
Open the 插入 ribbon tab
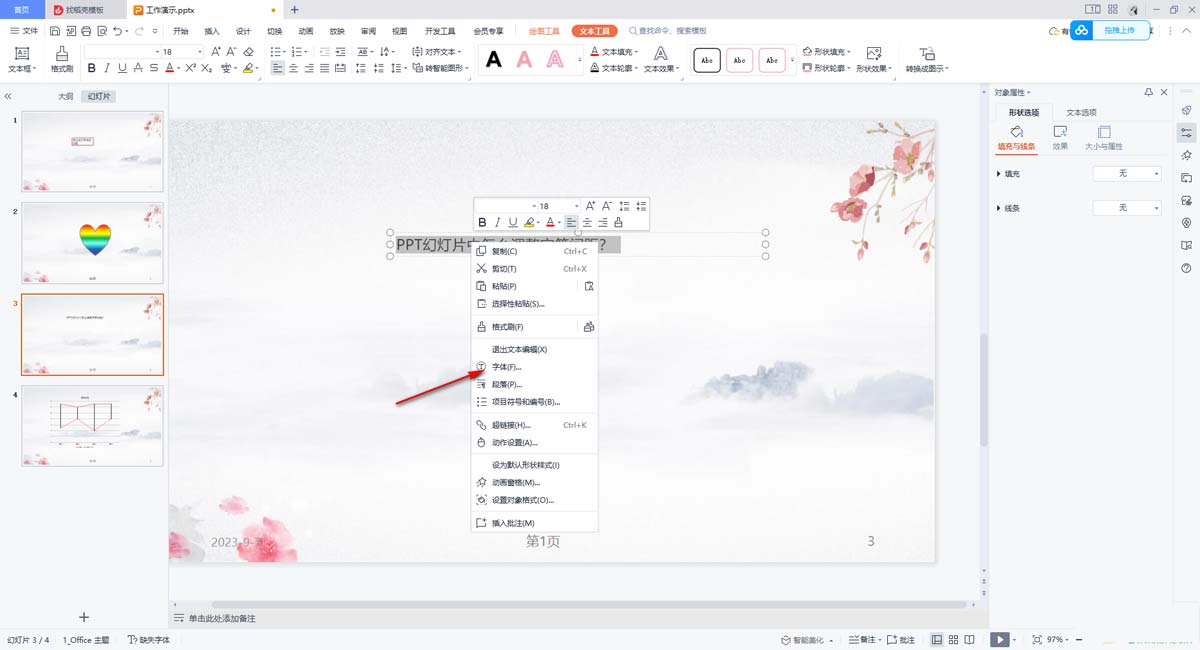point(212,32)
